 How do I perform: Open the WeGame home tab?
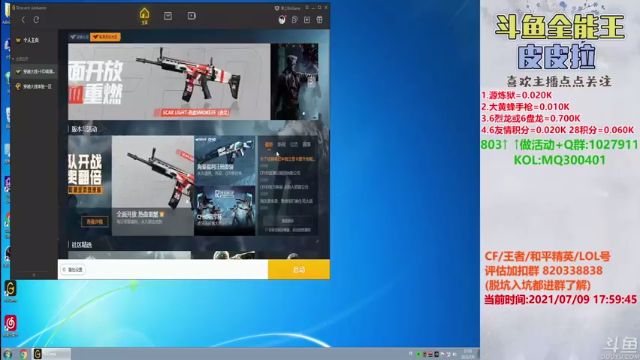coord(144,16)
